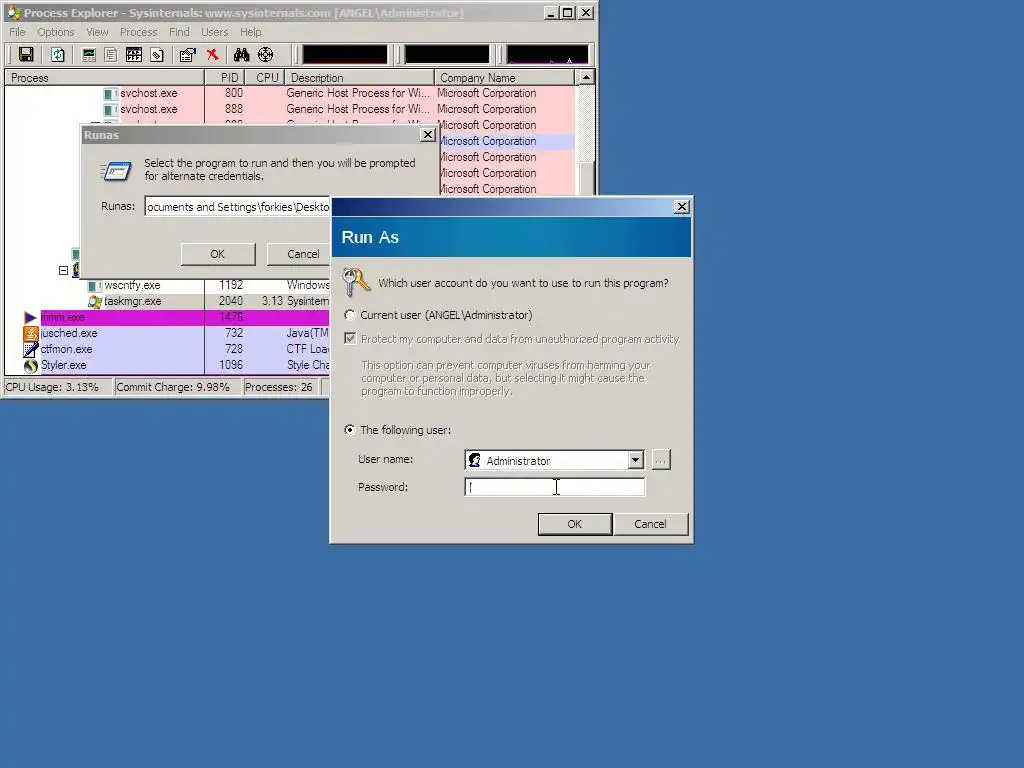Click the DLL/Handles view toolbar icon
This screenshot has width=1024, height=768.
[x=157, y=55]
